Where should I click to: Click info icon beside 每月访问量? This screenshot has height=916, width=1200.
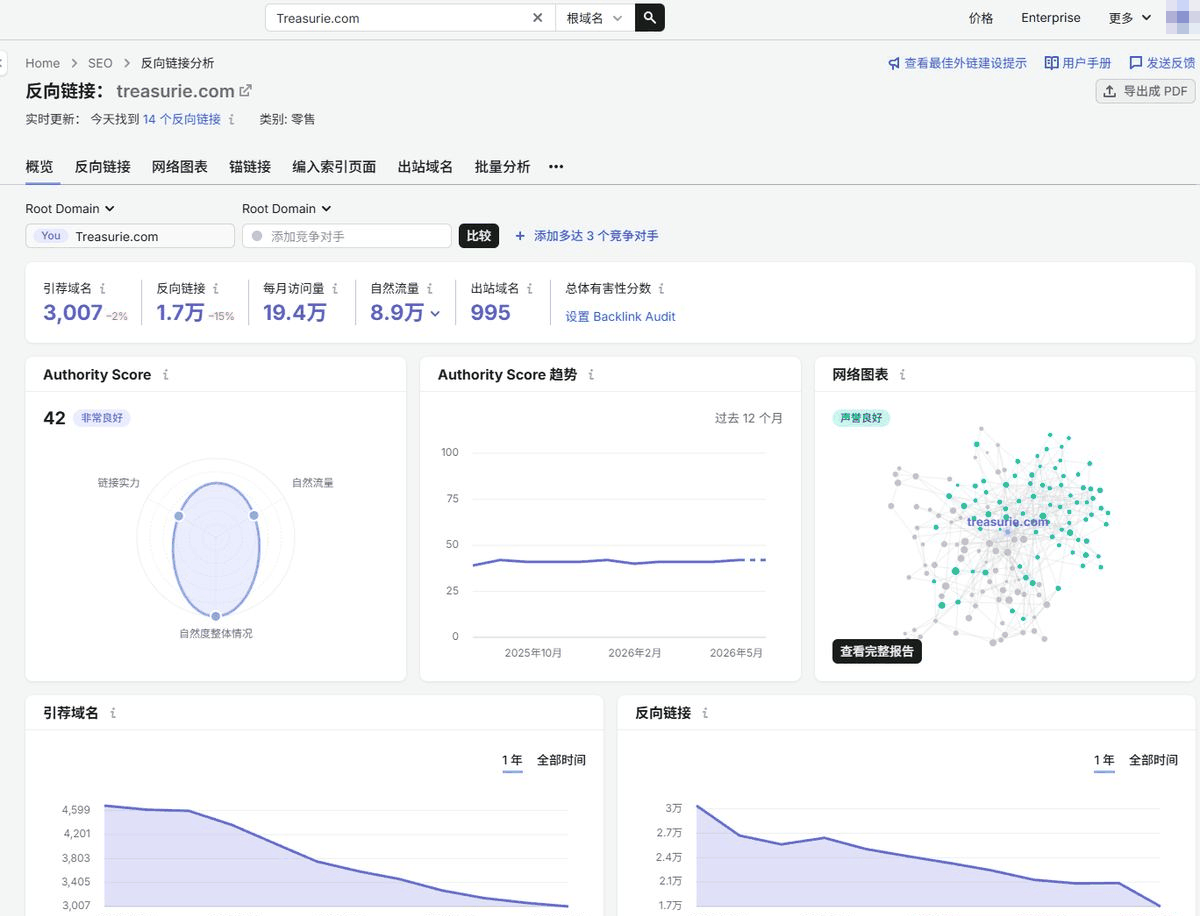(335, 288)
